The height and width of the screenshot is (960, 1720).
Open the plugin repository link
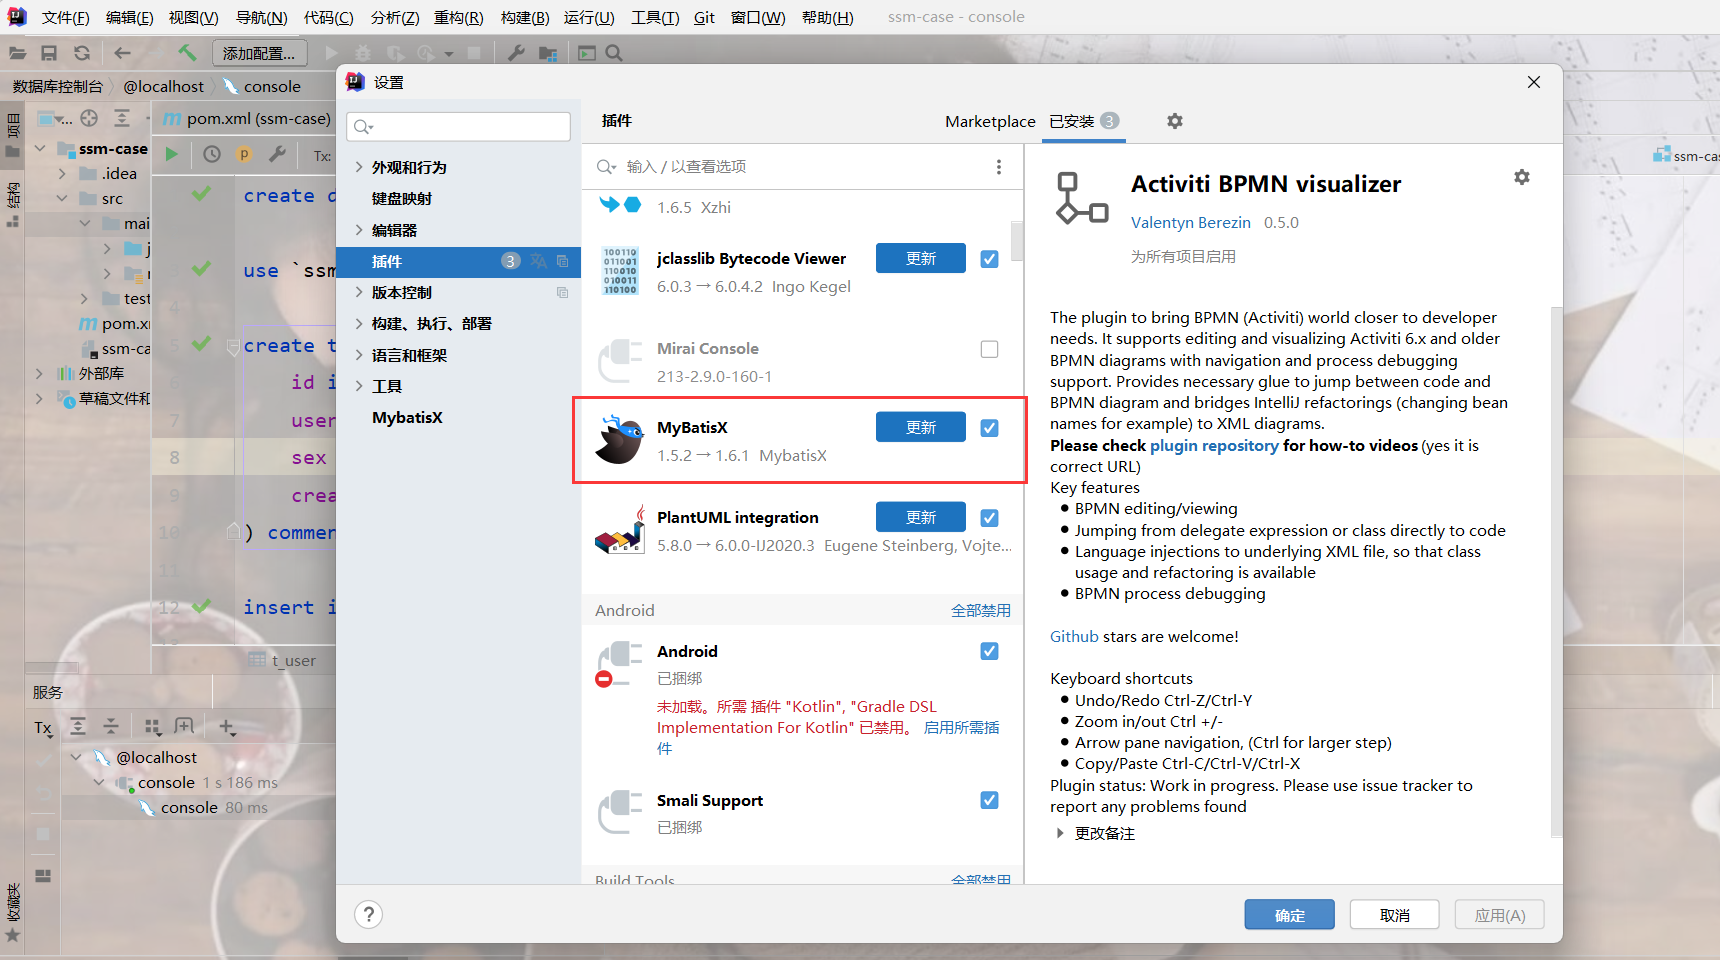pyautogui.click(x=1214, y=445)
